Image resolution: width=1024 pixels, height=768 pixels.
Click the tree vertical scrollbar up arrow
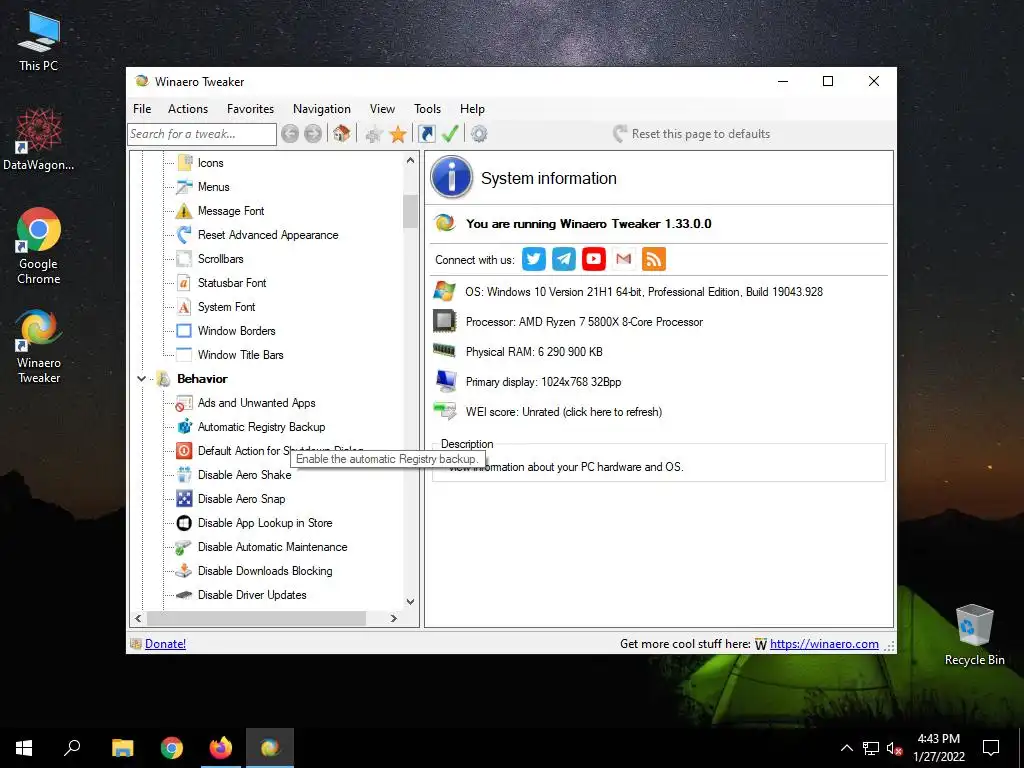410,160
